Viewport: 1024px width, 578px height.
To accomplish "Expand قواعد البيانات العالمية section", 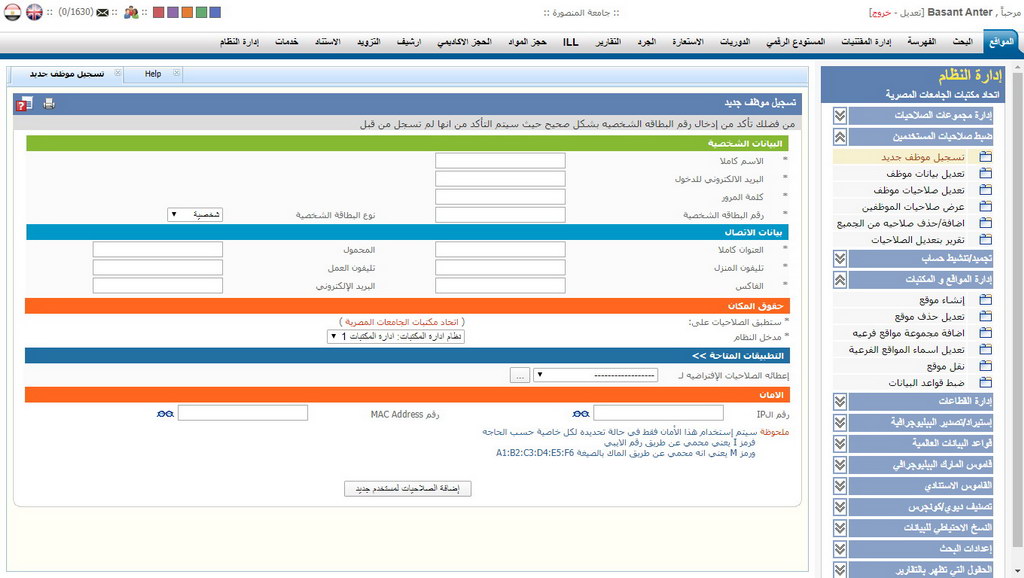I will (840, 443).
